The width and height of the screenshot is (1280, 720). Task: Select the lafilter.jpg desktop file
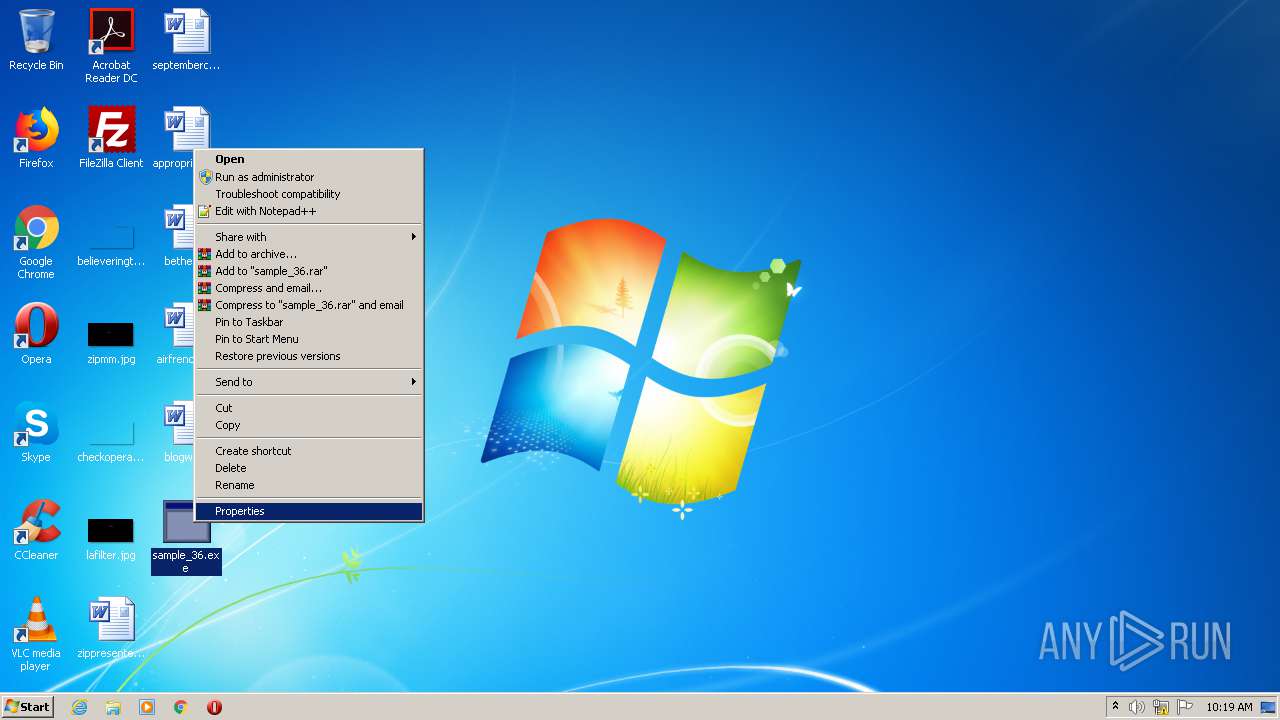tap(111, 540)
